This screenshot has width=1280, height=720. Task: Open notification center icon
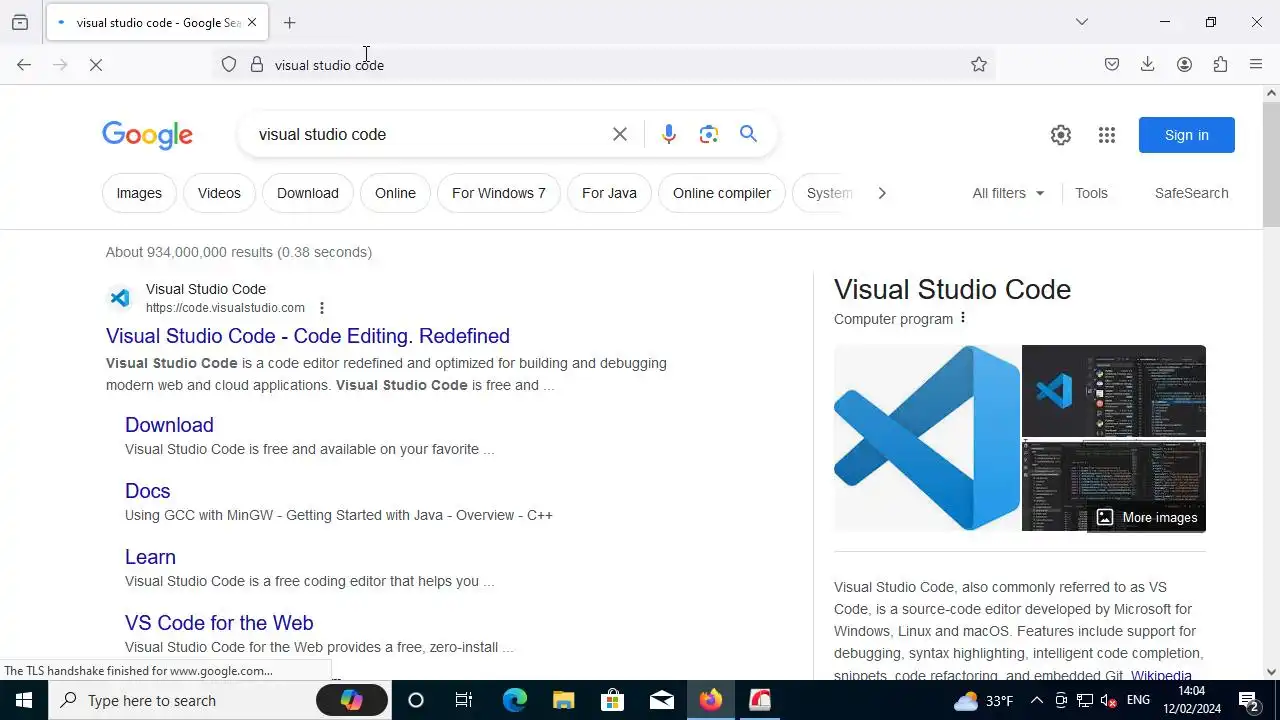[1249, 700]
